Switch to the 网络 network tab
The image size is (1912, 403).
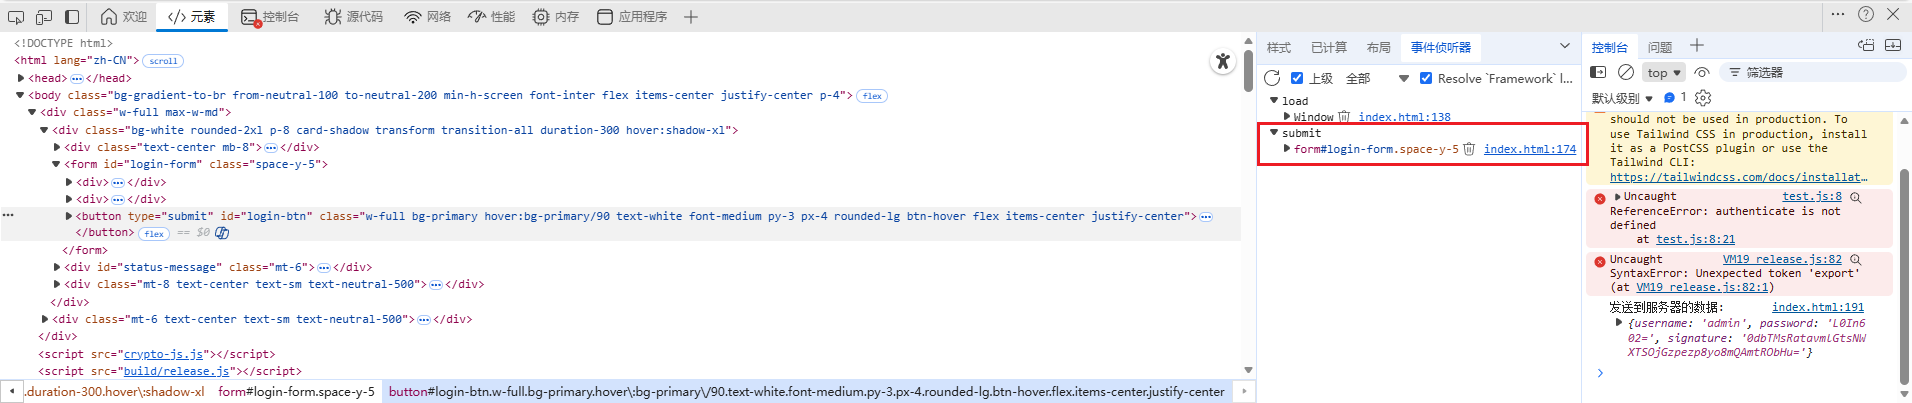point(427,16)
